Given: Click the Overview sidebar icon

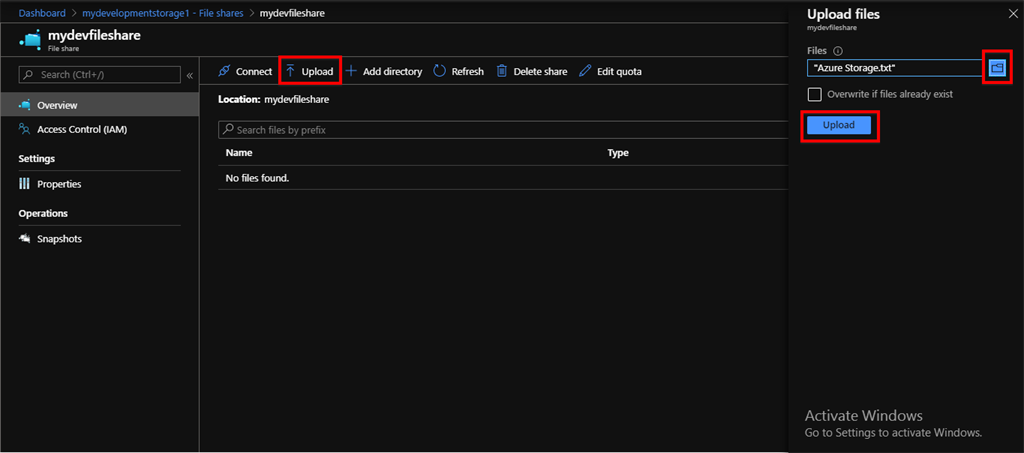Looking at the screenshot, I should [25, 105].
